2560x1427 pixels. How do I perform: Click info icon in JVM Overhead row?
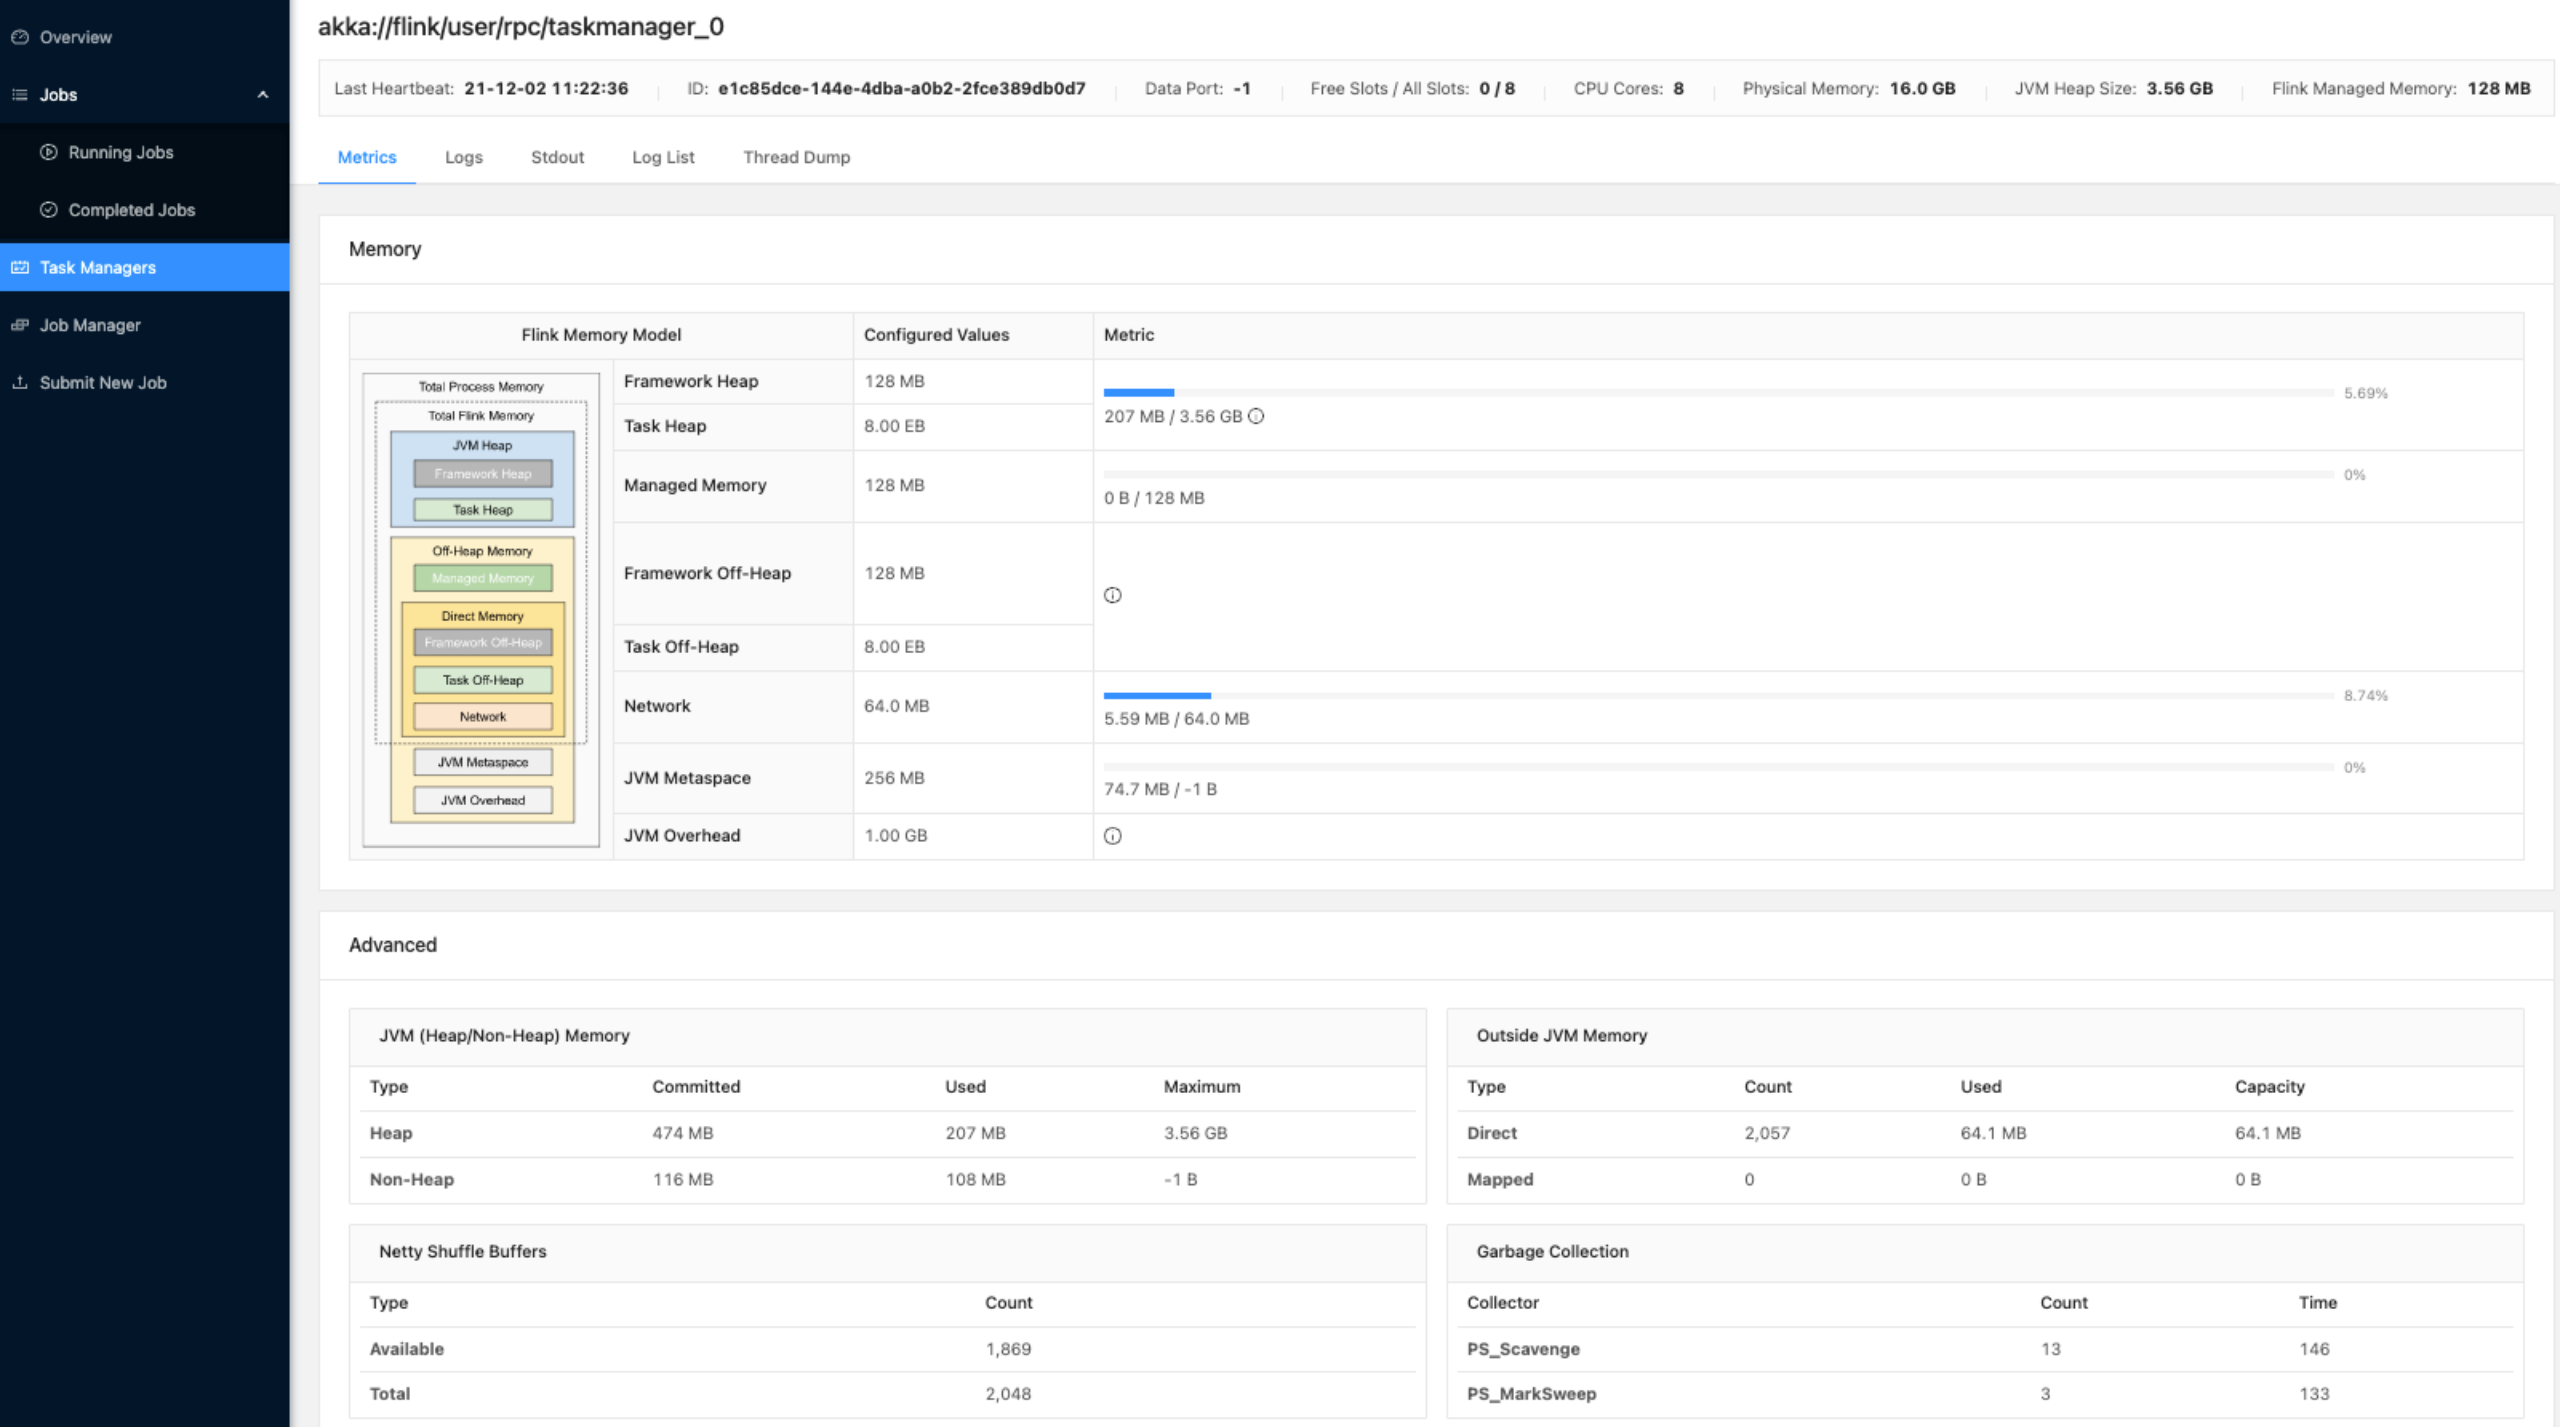coord(1112,836)
